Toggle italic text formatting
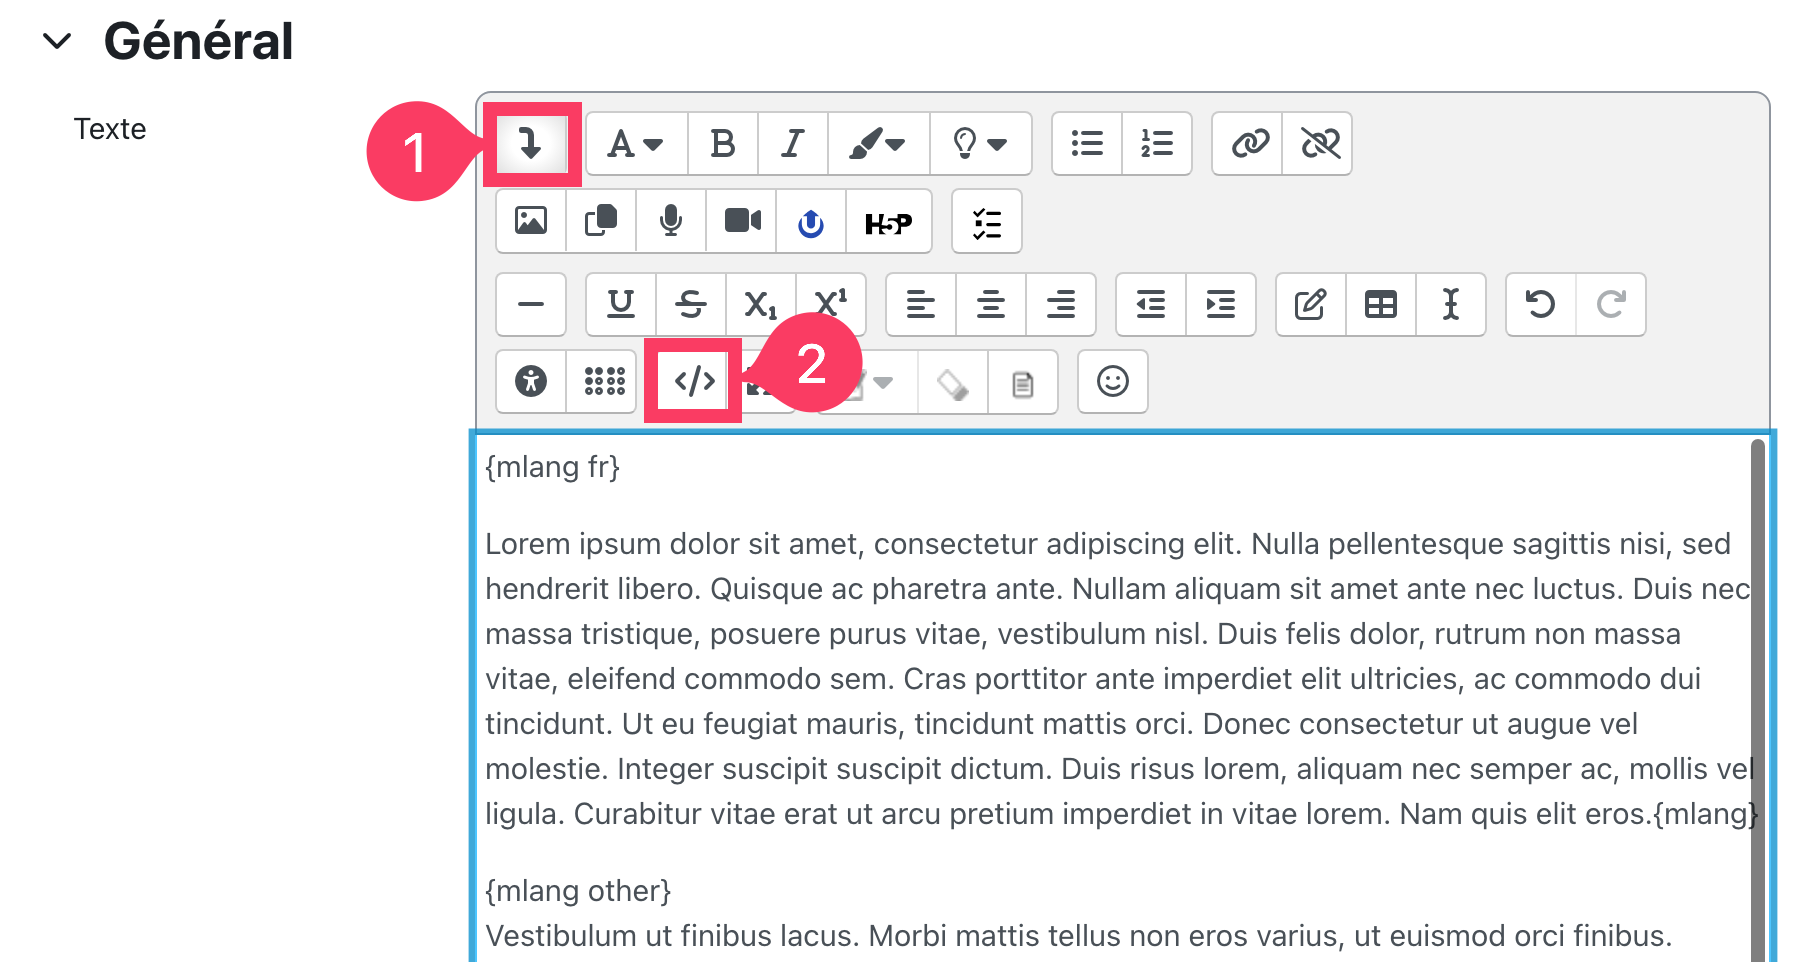1800x962 pixels. point(792,144)
